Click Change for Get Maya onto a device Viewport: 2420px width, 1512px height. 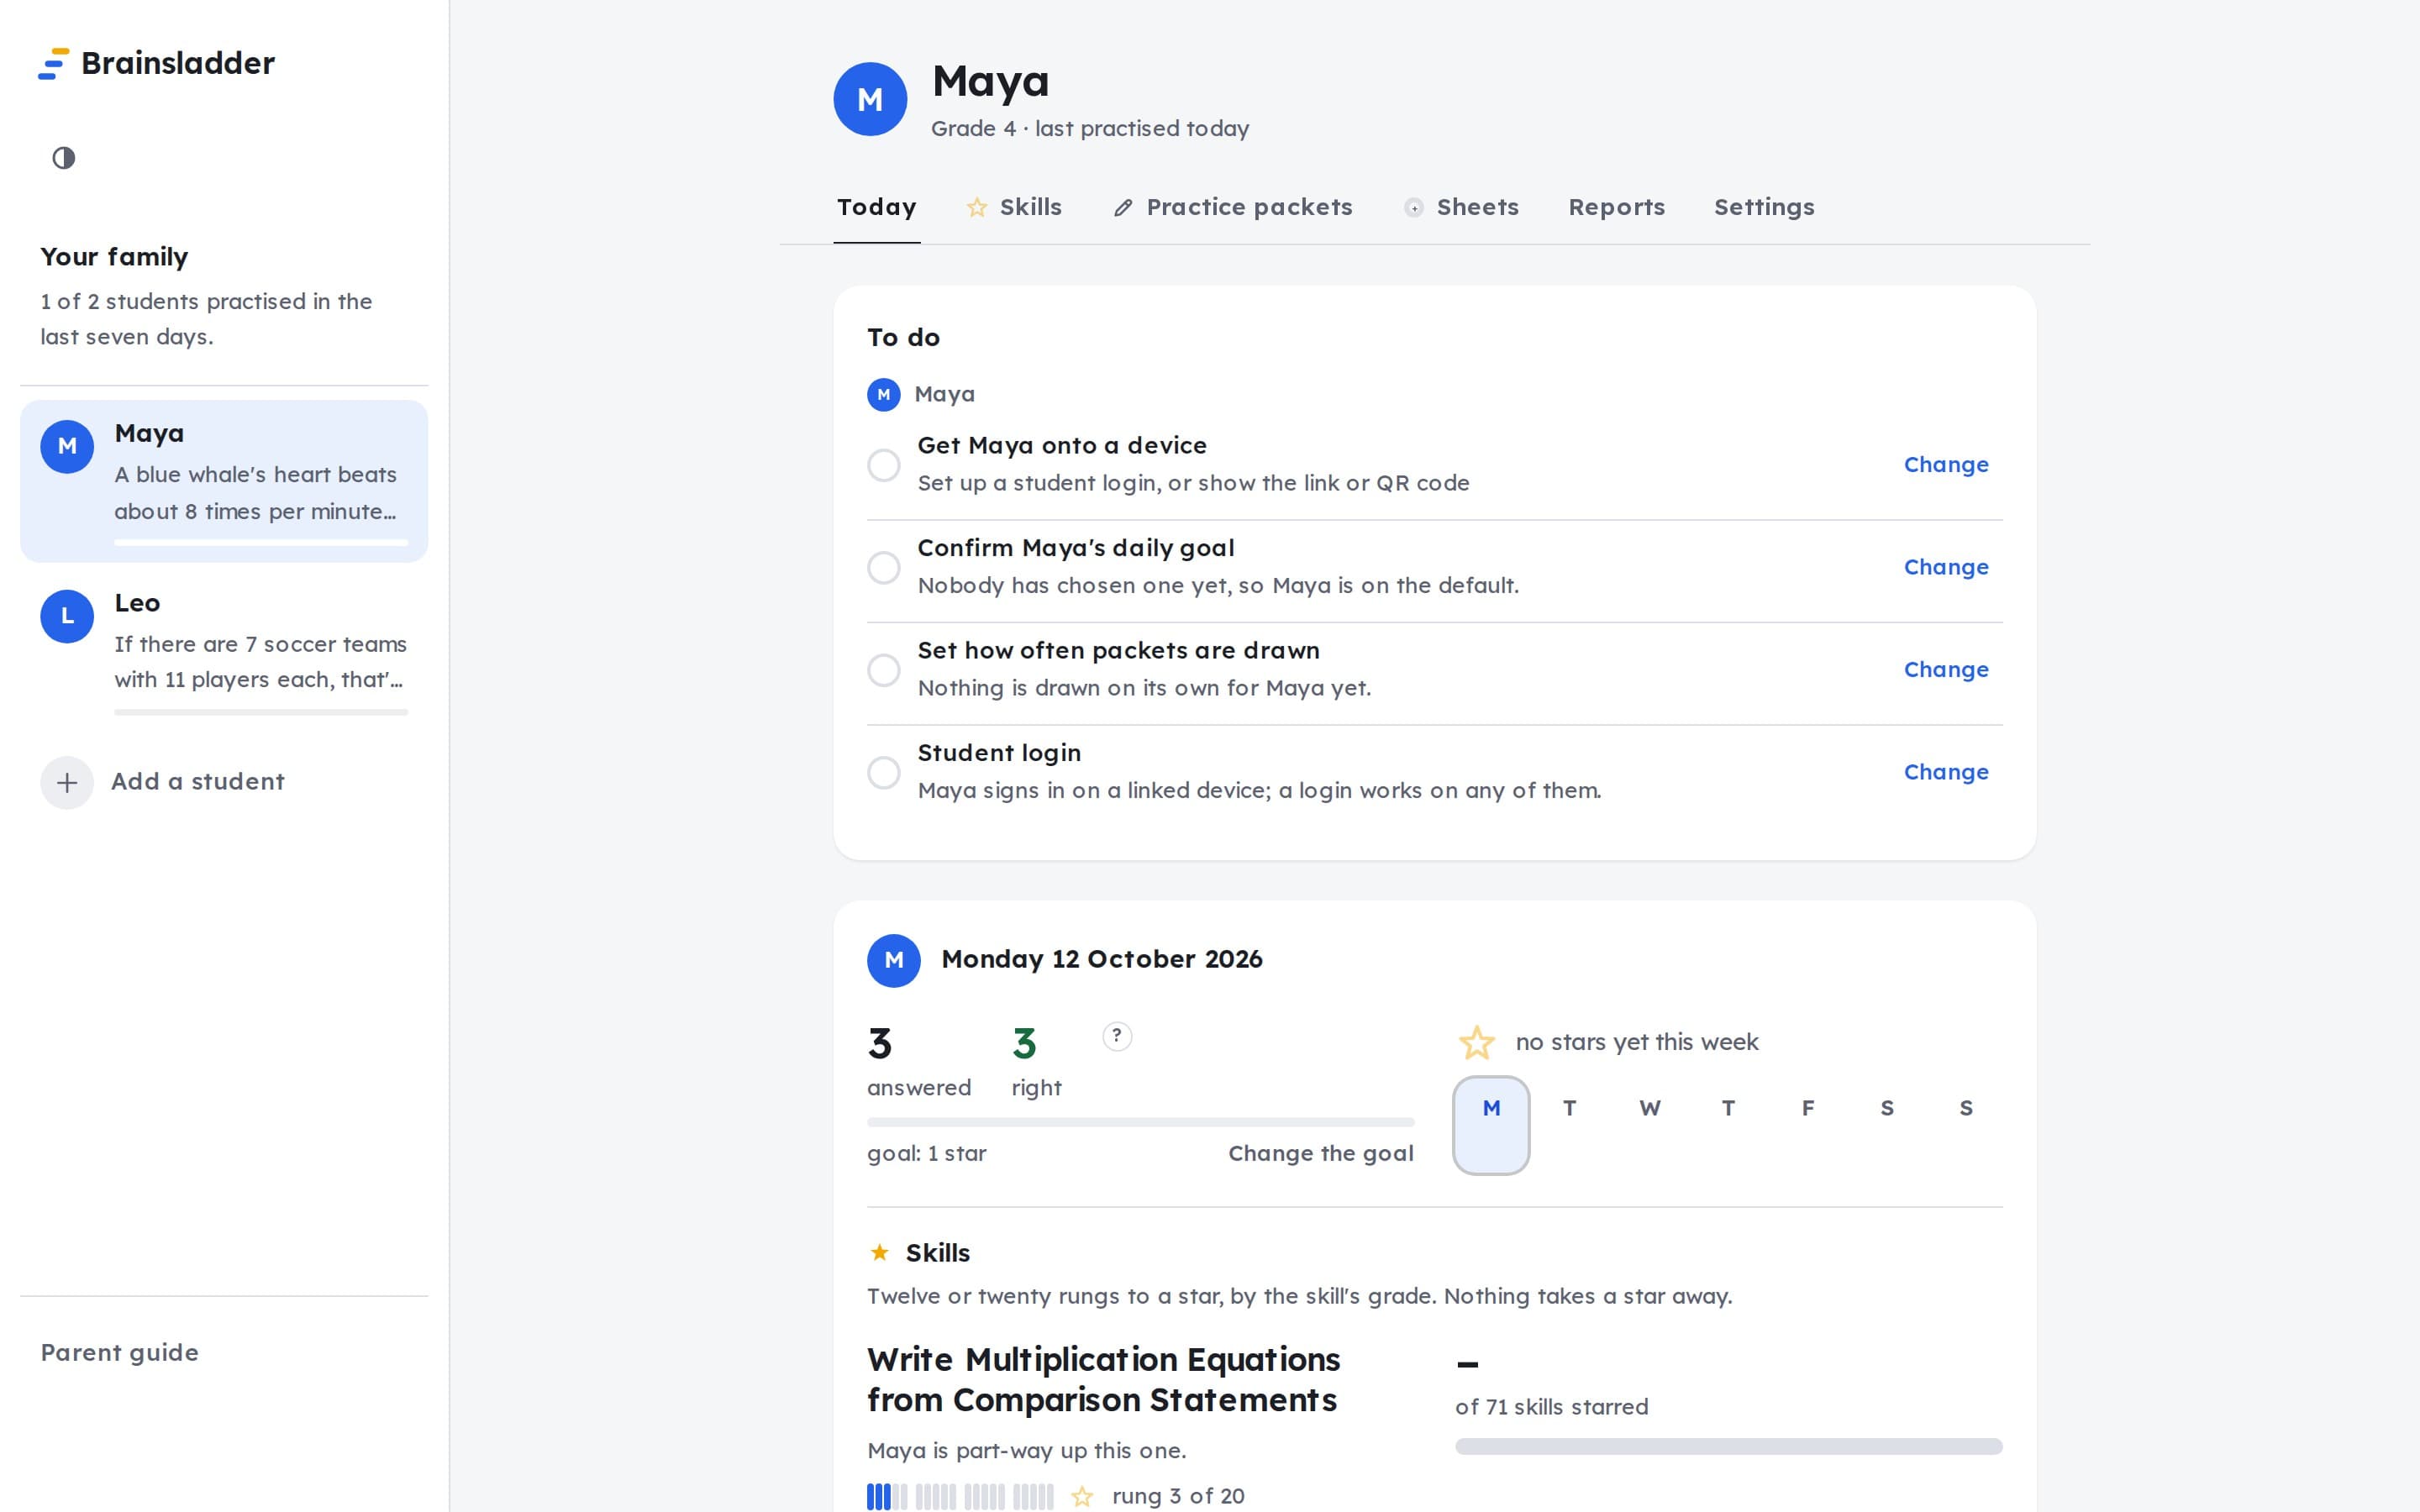tap(1946, 465)
